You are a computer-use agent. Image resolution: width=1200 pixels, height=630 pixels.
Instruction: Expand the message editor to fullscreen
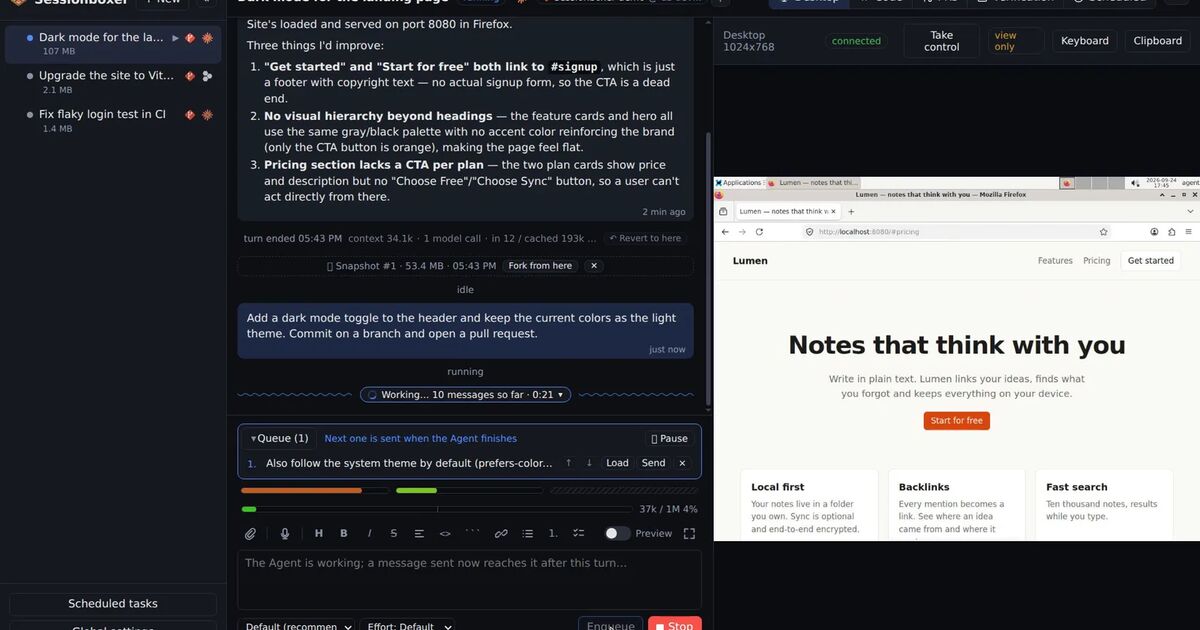coord(689,533)
